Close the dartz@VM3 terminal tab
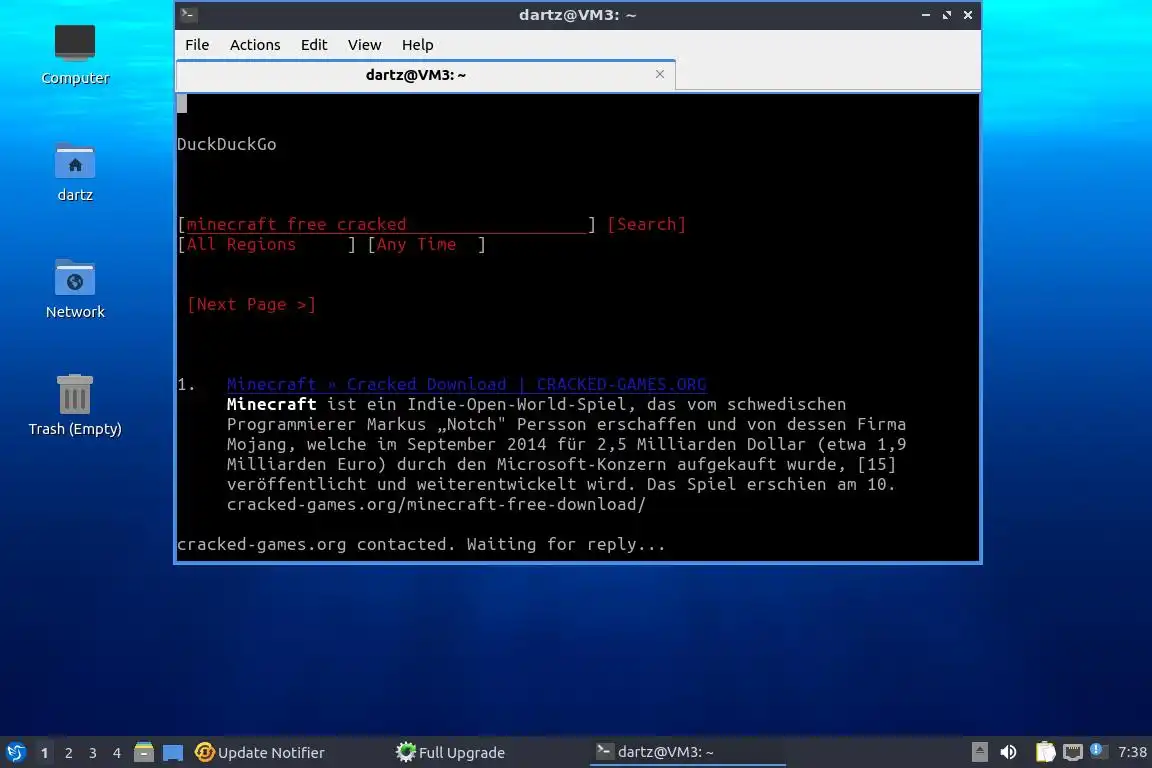The height and width of the screenshot is (768, 1152). point(660,74)
